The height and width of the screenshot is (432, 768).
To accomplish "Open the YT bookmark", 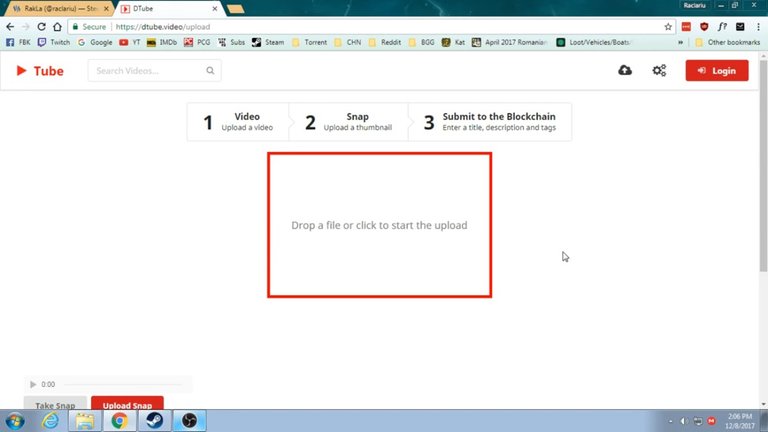I will click(130, 43).
